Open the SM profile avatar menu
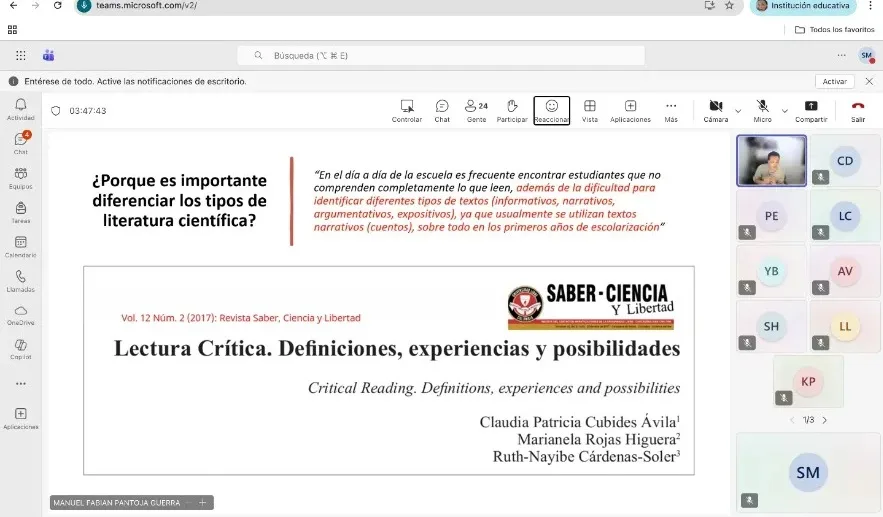The width and height of the screenshot is (883, 517). pos(866,55)
